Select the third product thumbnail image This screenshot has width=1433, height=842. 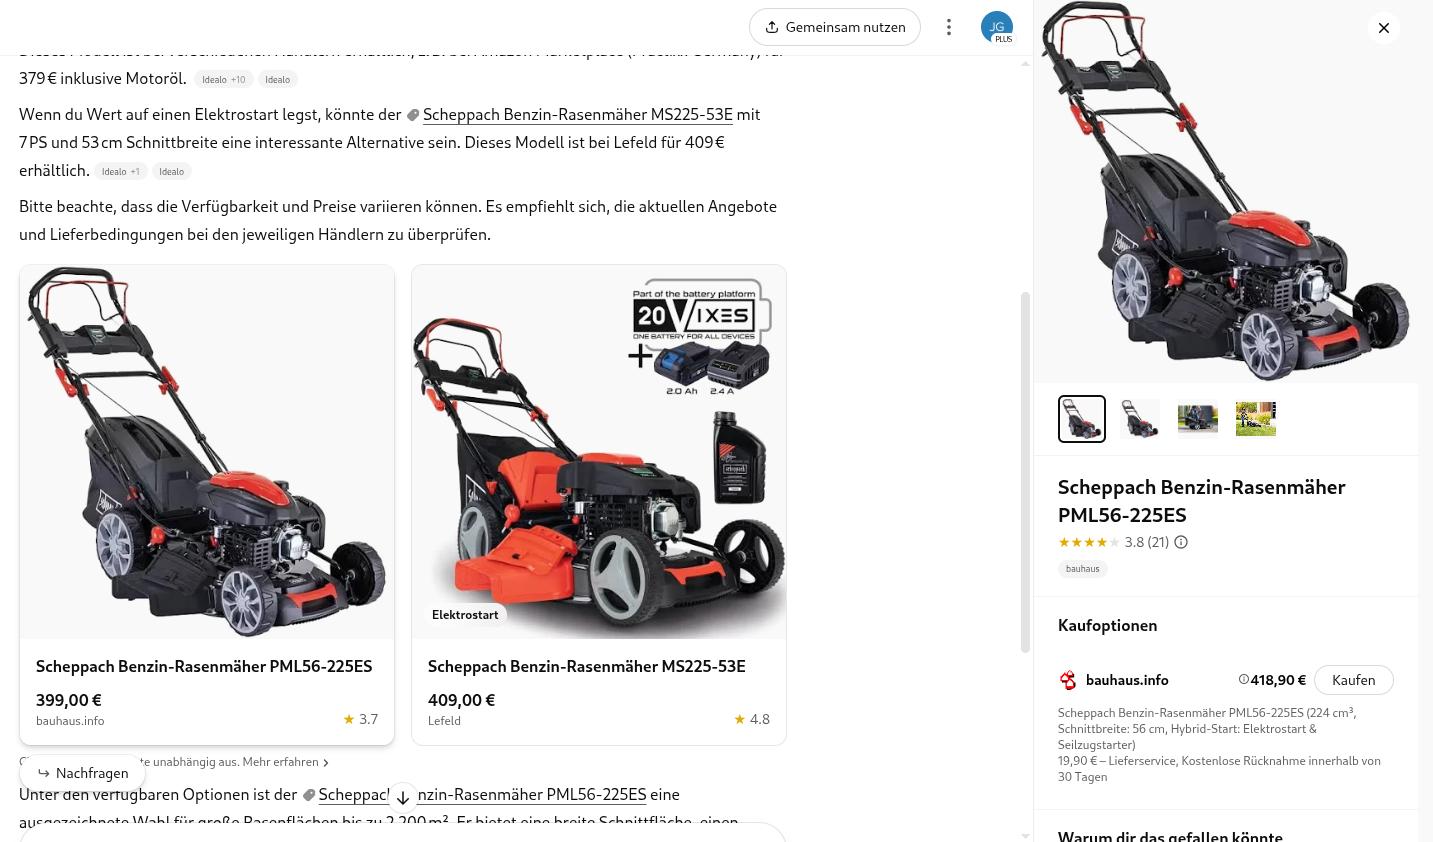(x=1197, y=419)
